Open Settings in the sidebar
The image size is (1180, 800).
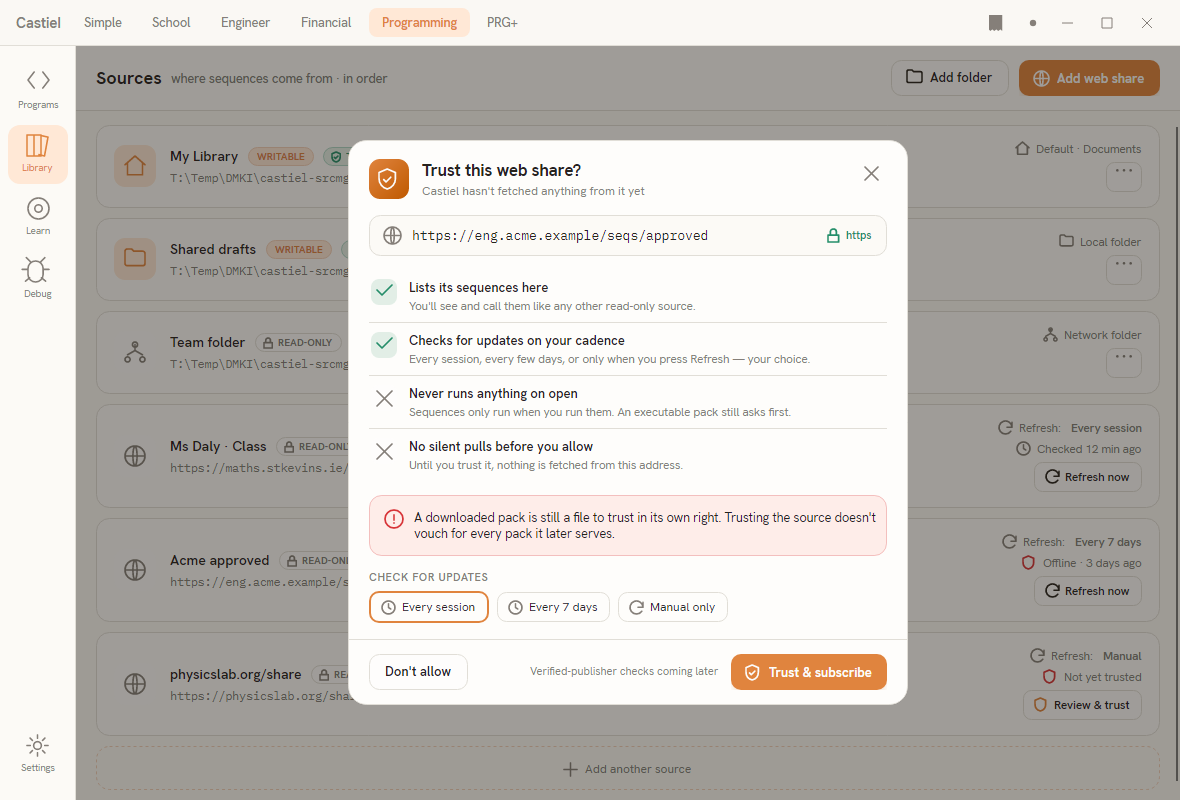[x=38, y=753]
